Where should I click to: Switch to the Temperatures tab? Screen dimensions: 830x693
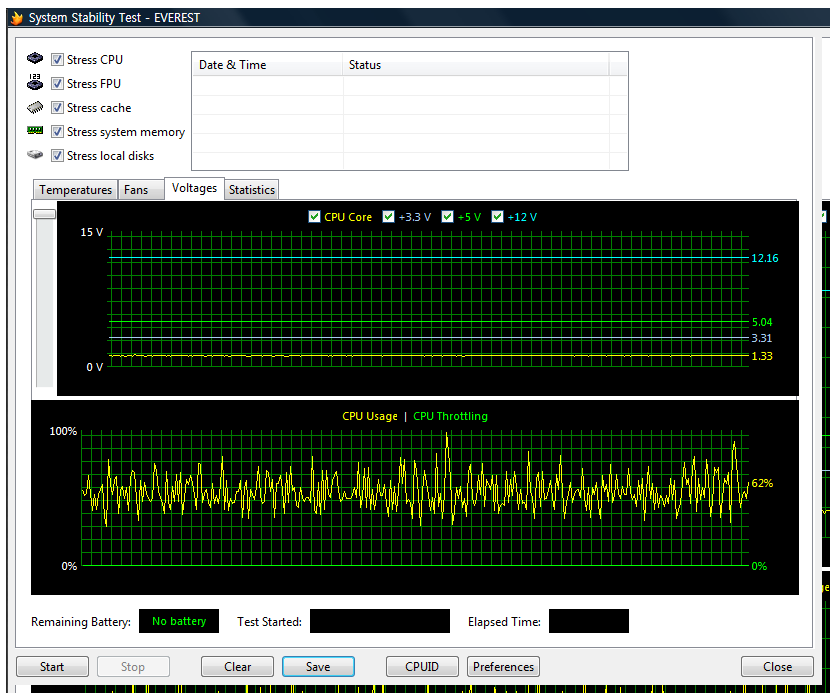tap(75, 190)
